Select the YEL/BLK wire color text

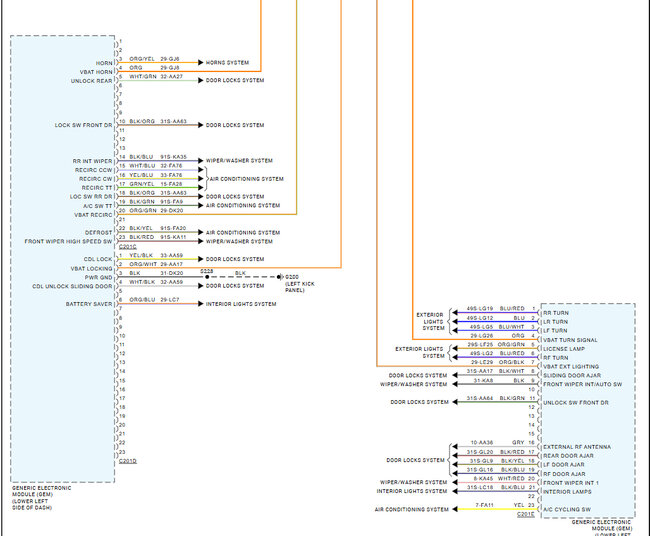click(141, 255)
